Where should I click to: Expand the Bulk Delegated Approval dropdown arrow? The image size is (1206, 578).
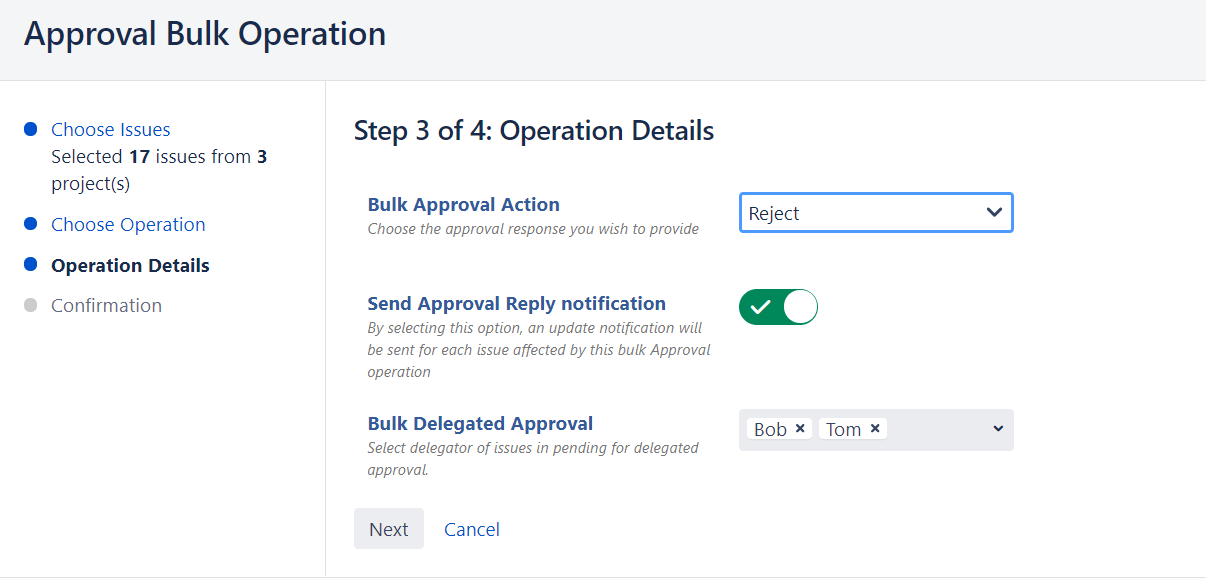(997, 429)
